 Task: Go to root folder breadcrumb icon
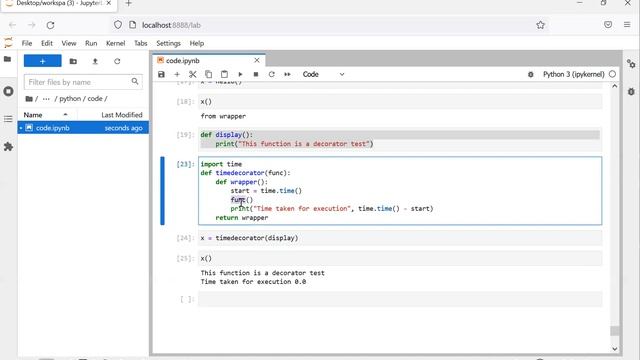(x=29, y=99)
